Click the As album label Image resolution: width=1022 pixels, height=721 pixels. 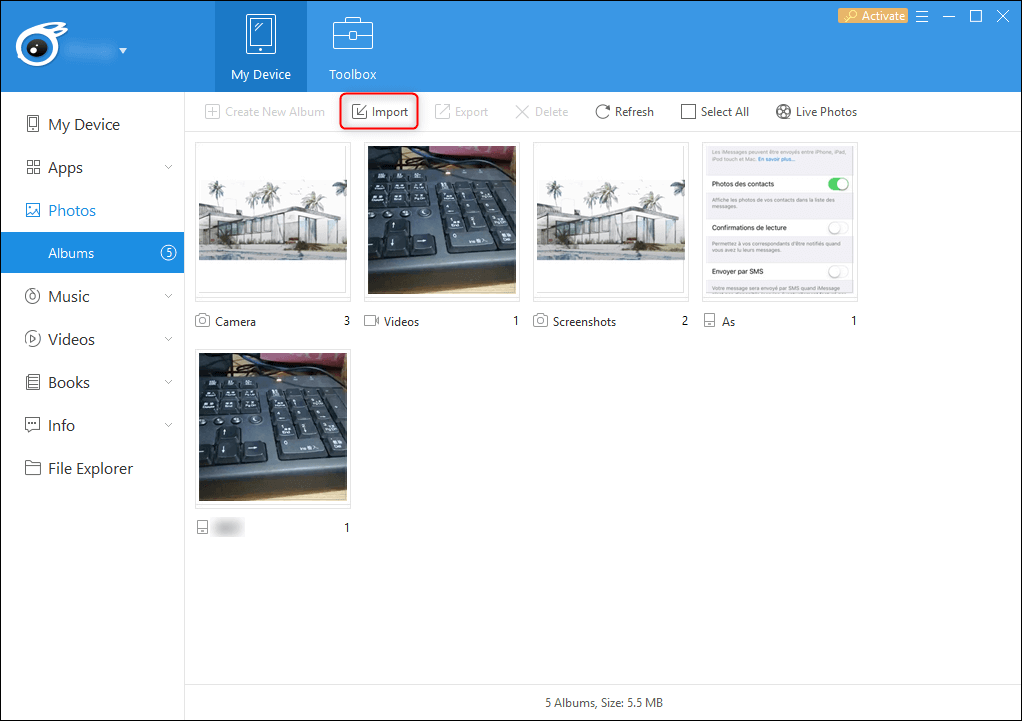tap(729, 321)
